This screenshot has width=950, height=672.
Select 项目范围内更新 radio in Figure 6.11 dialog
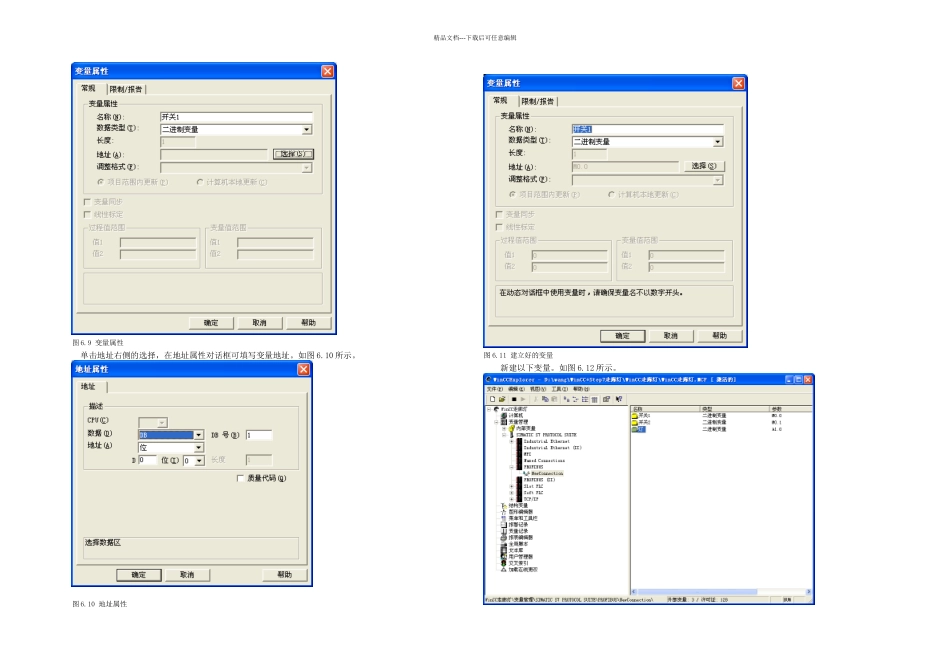tap(513, 195)
